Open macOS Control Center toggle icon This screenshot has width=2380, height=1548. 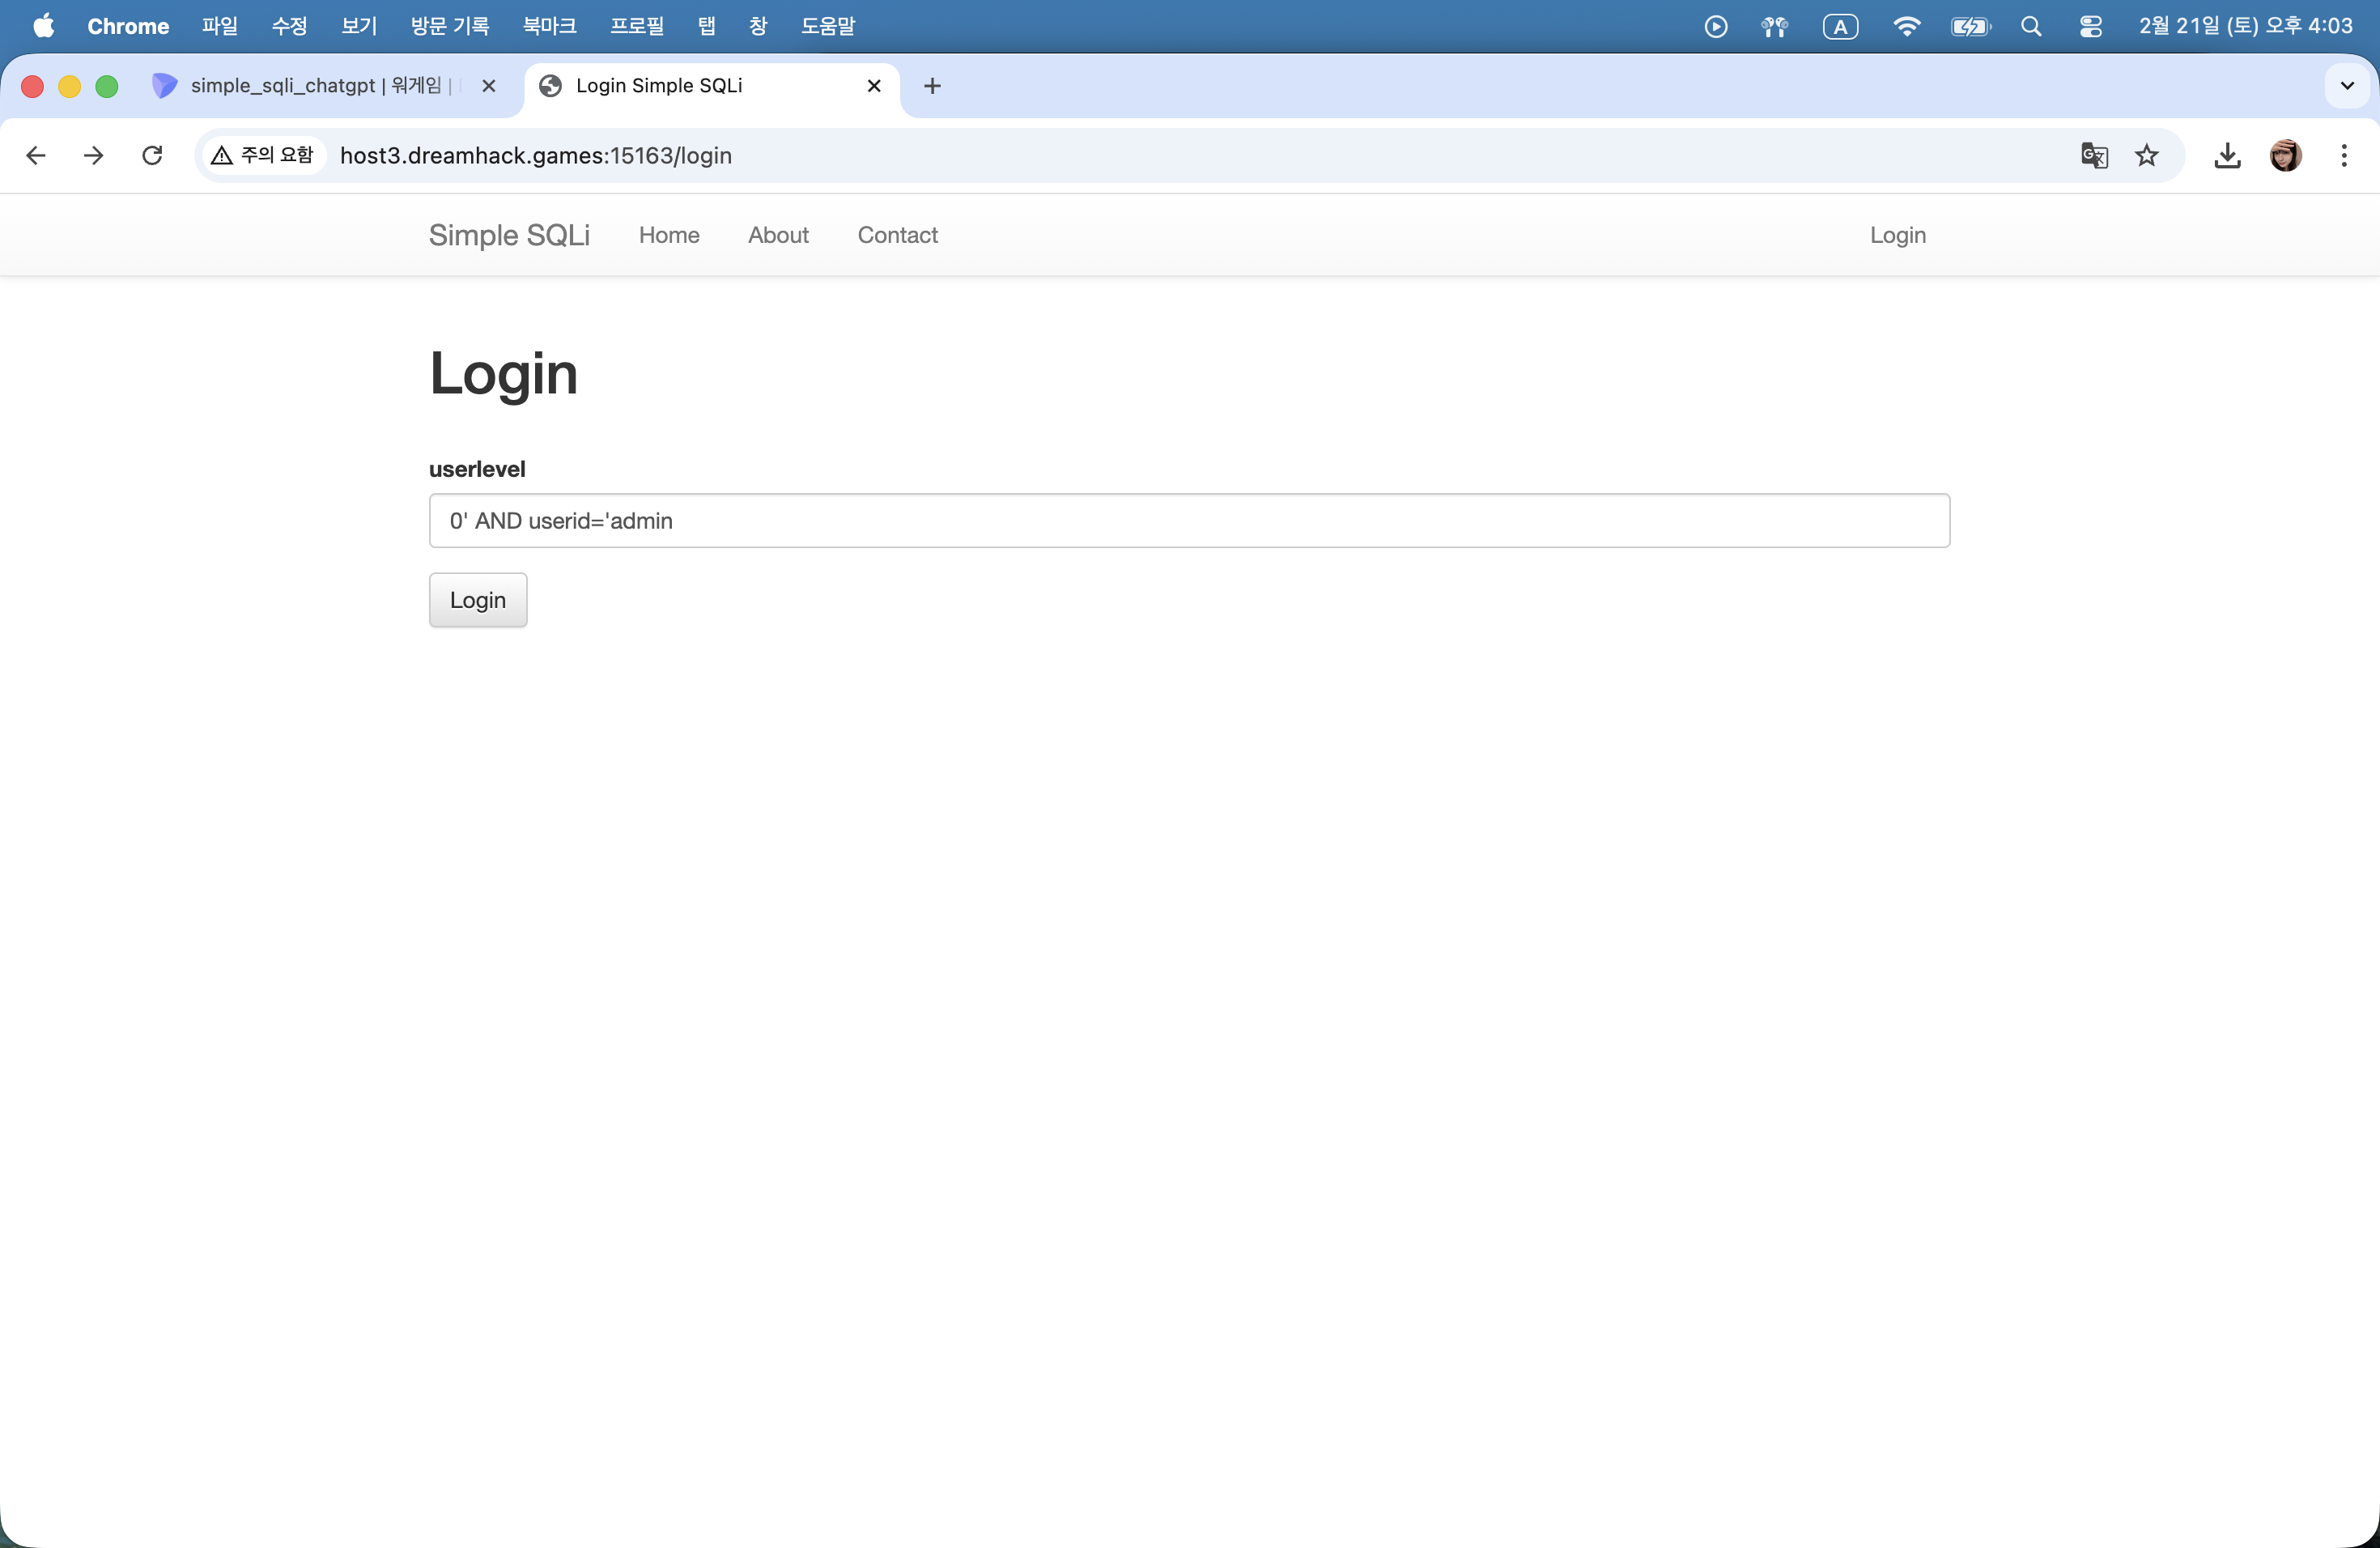(x=2090, y=27)
